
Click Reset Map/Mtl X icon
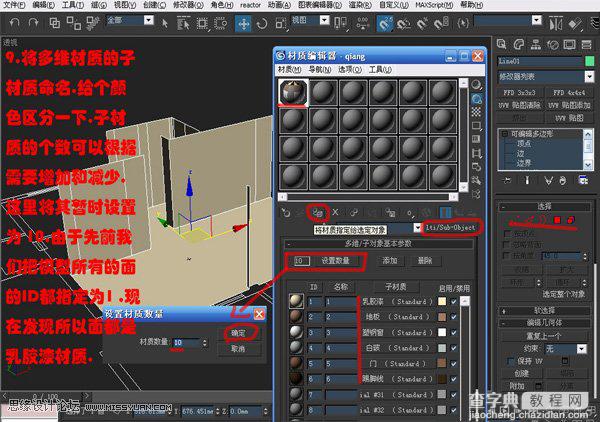pyautogui.click(x=335, y=212)
